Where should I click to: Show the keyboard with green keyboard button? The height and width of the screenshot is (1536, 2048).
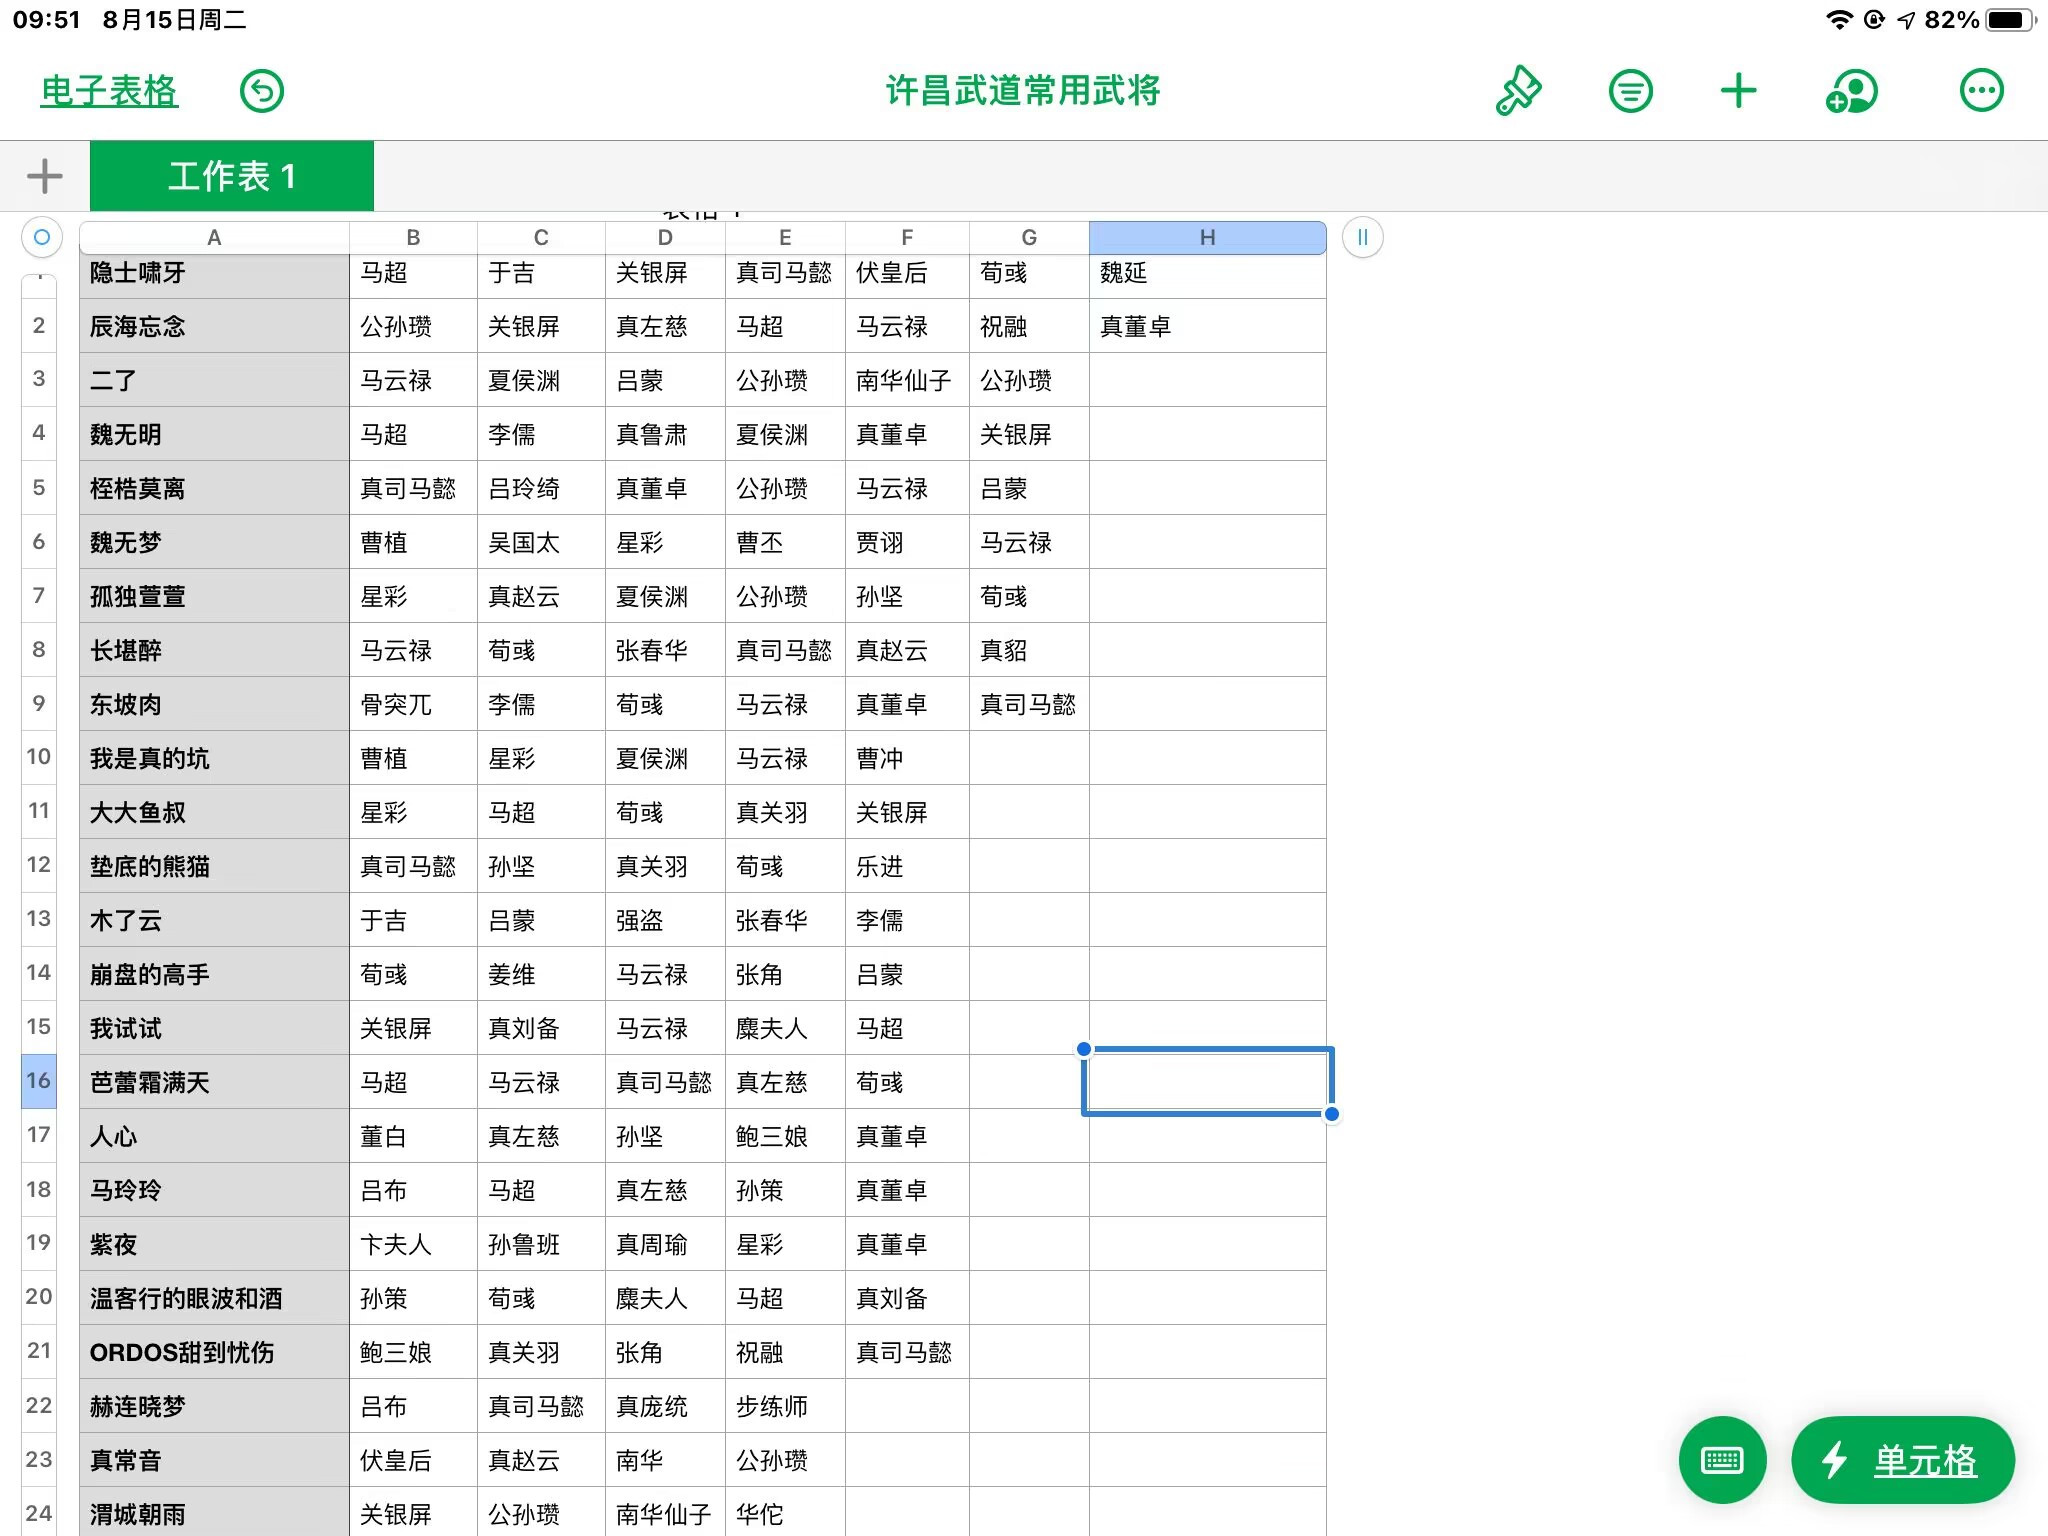(x=1722, y=1460)
